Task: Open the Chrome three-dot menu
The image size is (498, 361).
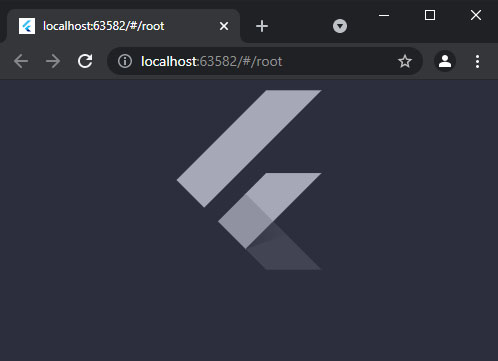Action: click(477, 62)
